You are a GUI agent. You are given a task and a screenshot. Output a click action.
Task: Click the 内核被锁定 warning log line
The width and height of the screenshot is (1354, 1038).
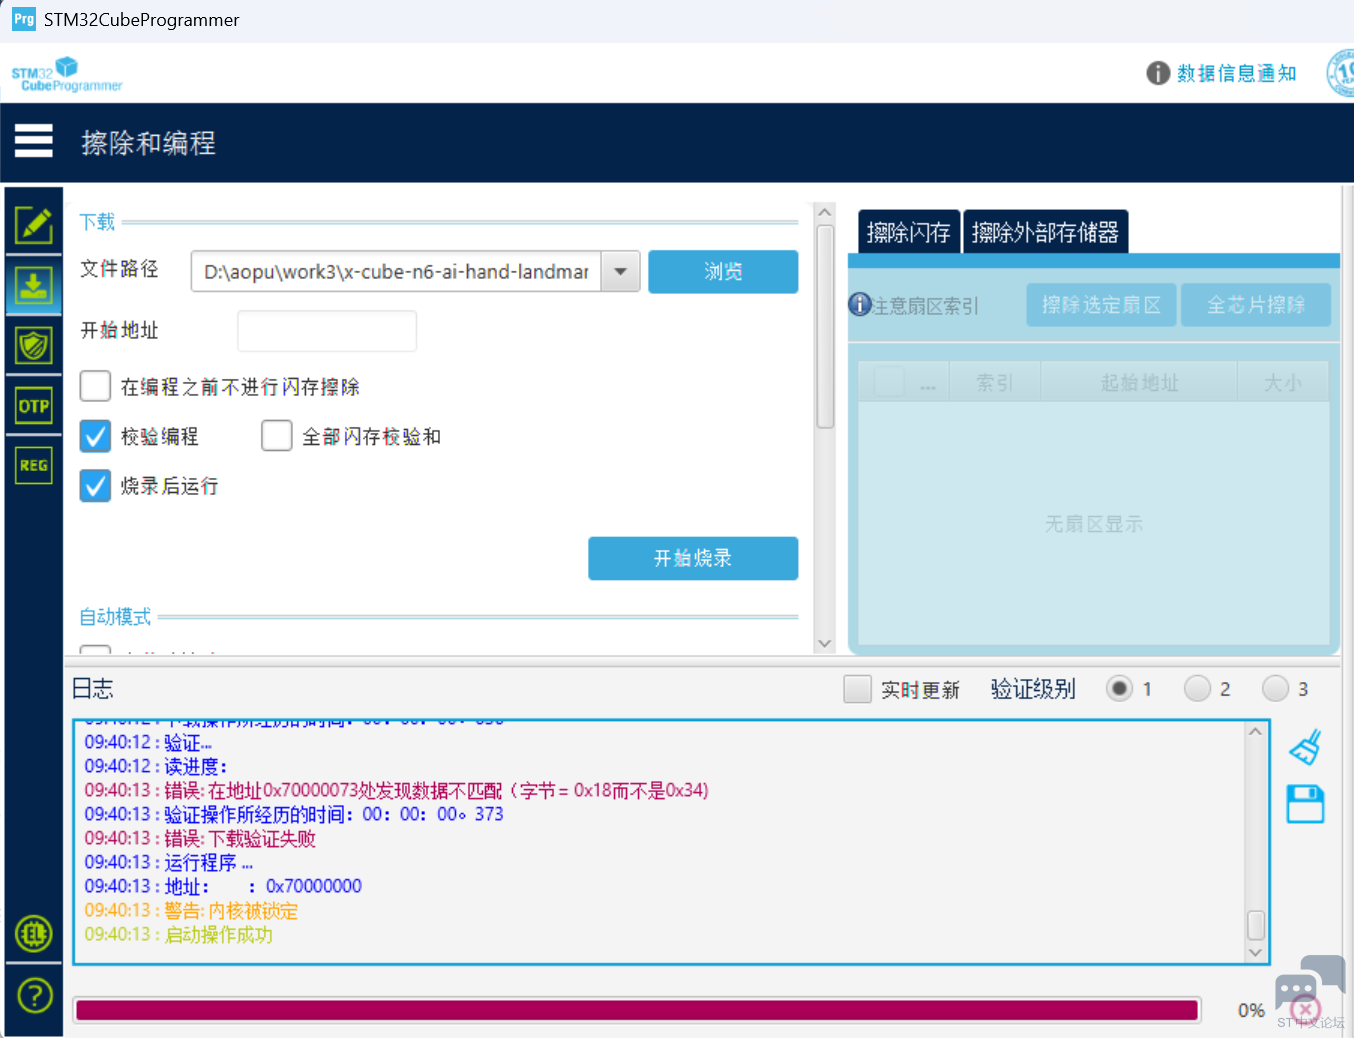click(191, 910)
